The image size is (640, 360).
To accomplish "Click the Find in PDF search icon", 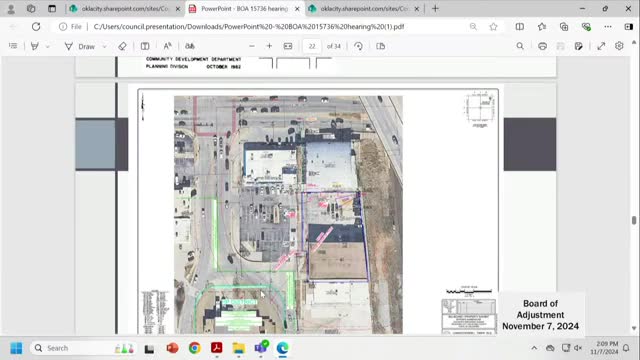I will (520, 46).
